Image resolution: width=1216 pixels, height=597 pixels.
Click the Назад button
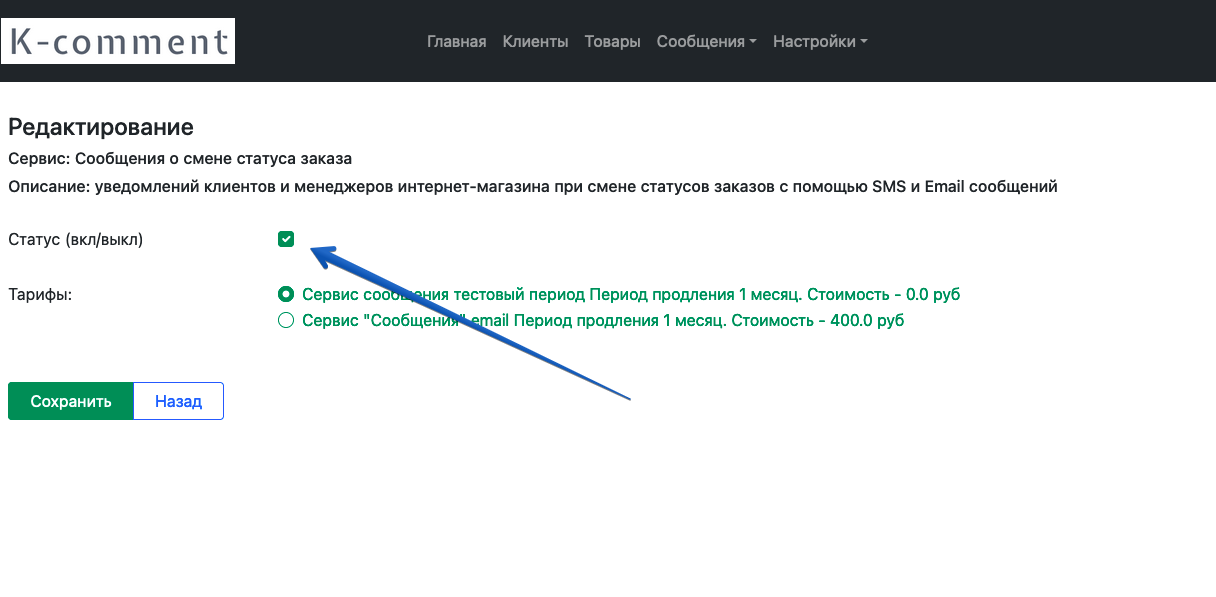pos(178,401)
